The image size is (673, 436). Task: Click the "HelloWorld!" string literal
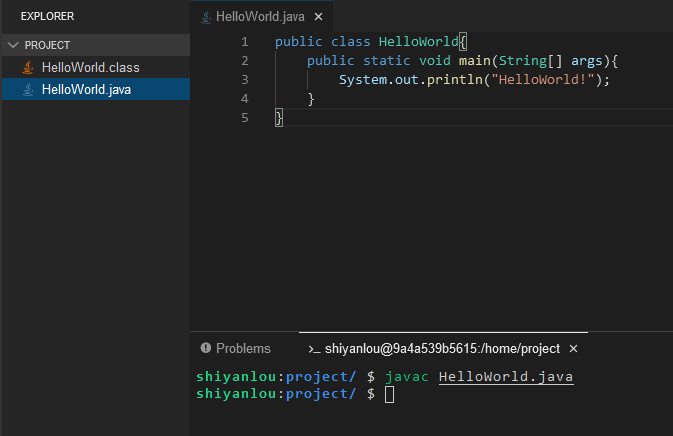[543, 79]
